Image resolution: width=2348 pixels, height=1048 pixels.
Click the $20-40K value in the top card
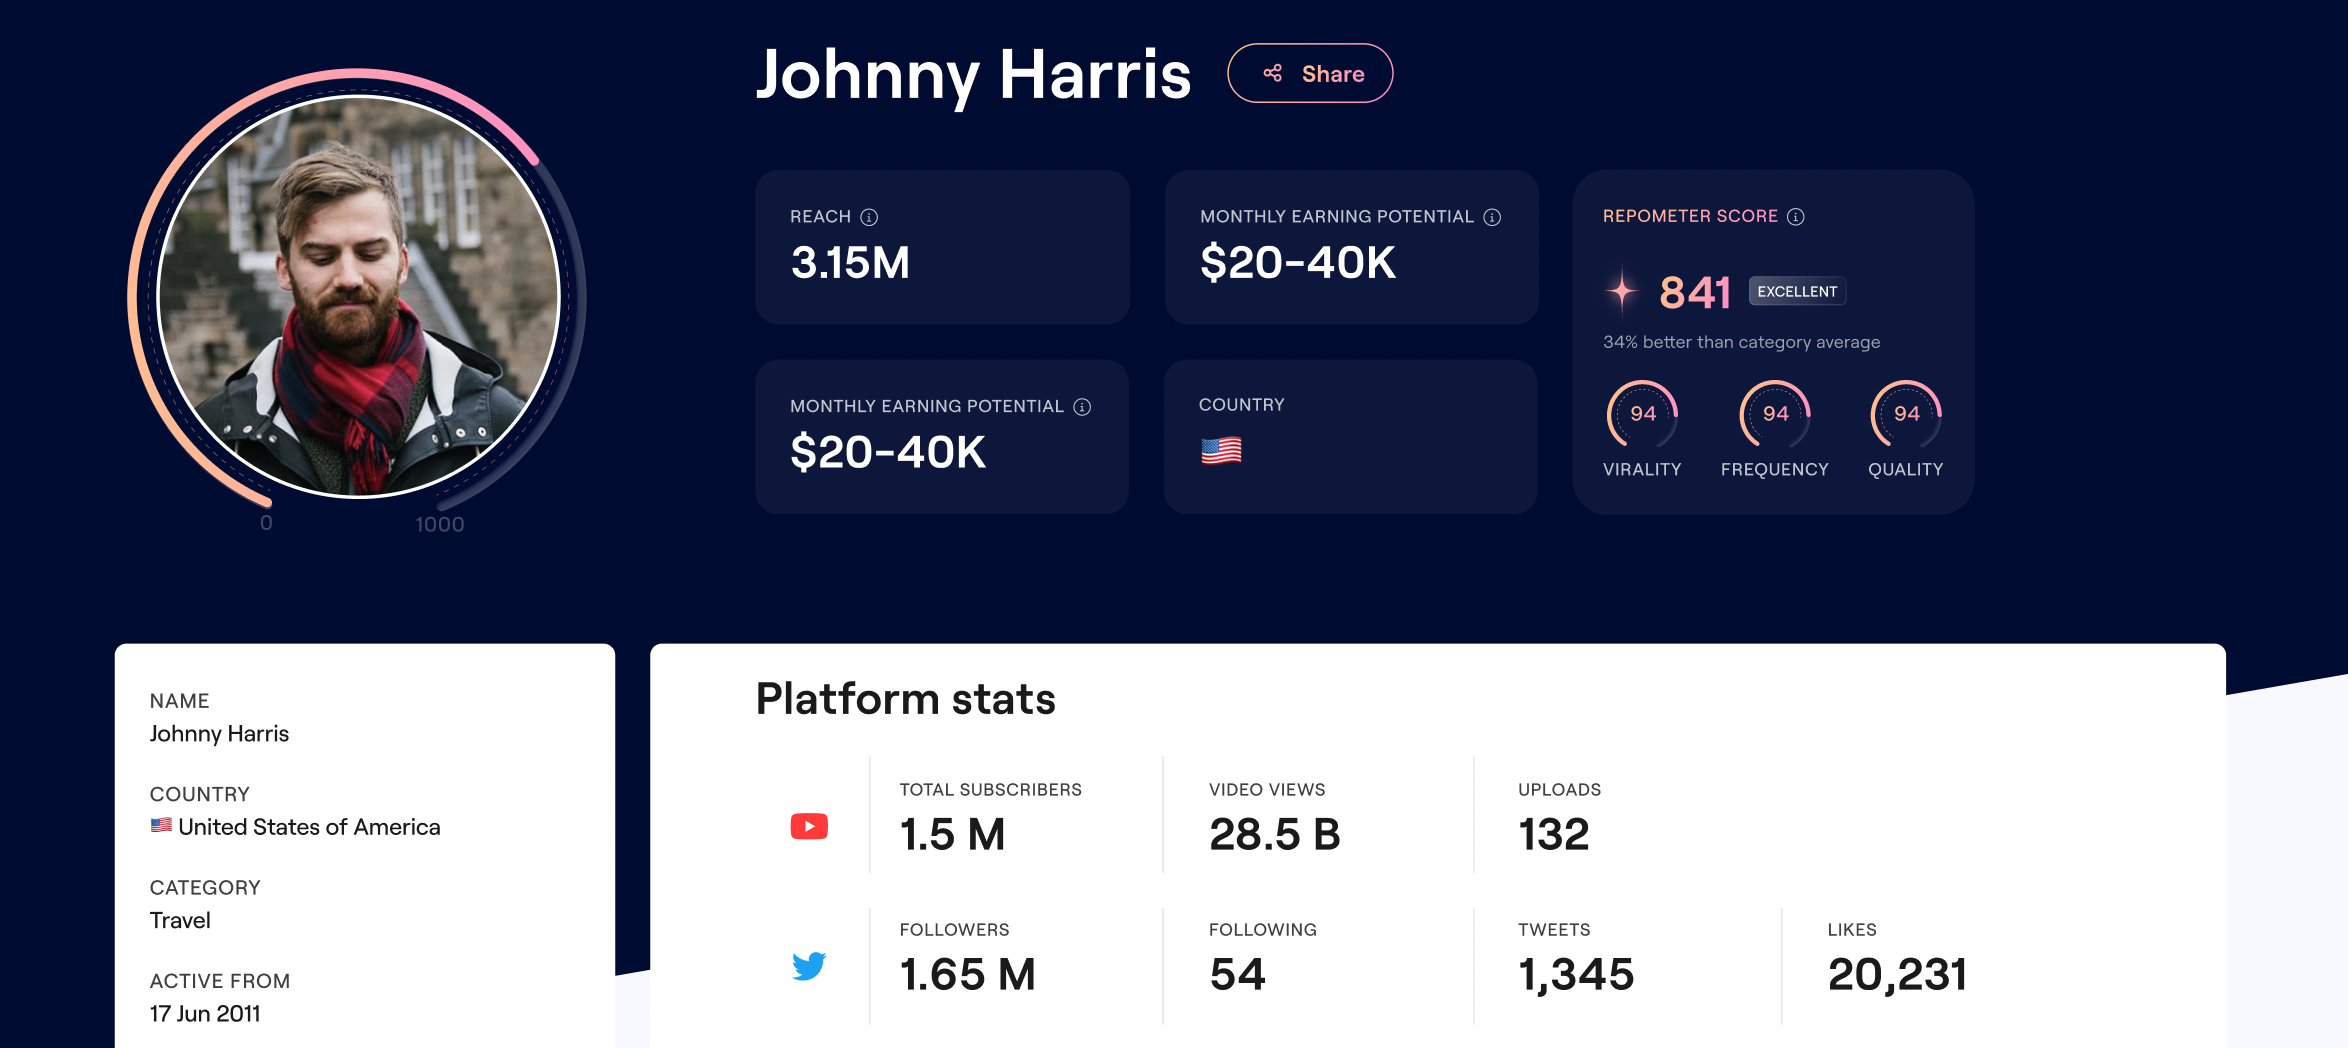coord(1297,263)
